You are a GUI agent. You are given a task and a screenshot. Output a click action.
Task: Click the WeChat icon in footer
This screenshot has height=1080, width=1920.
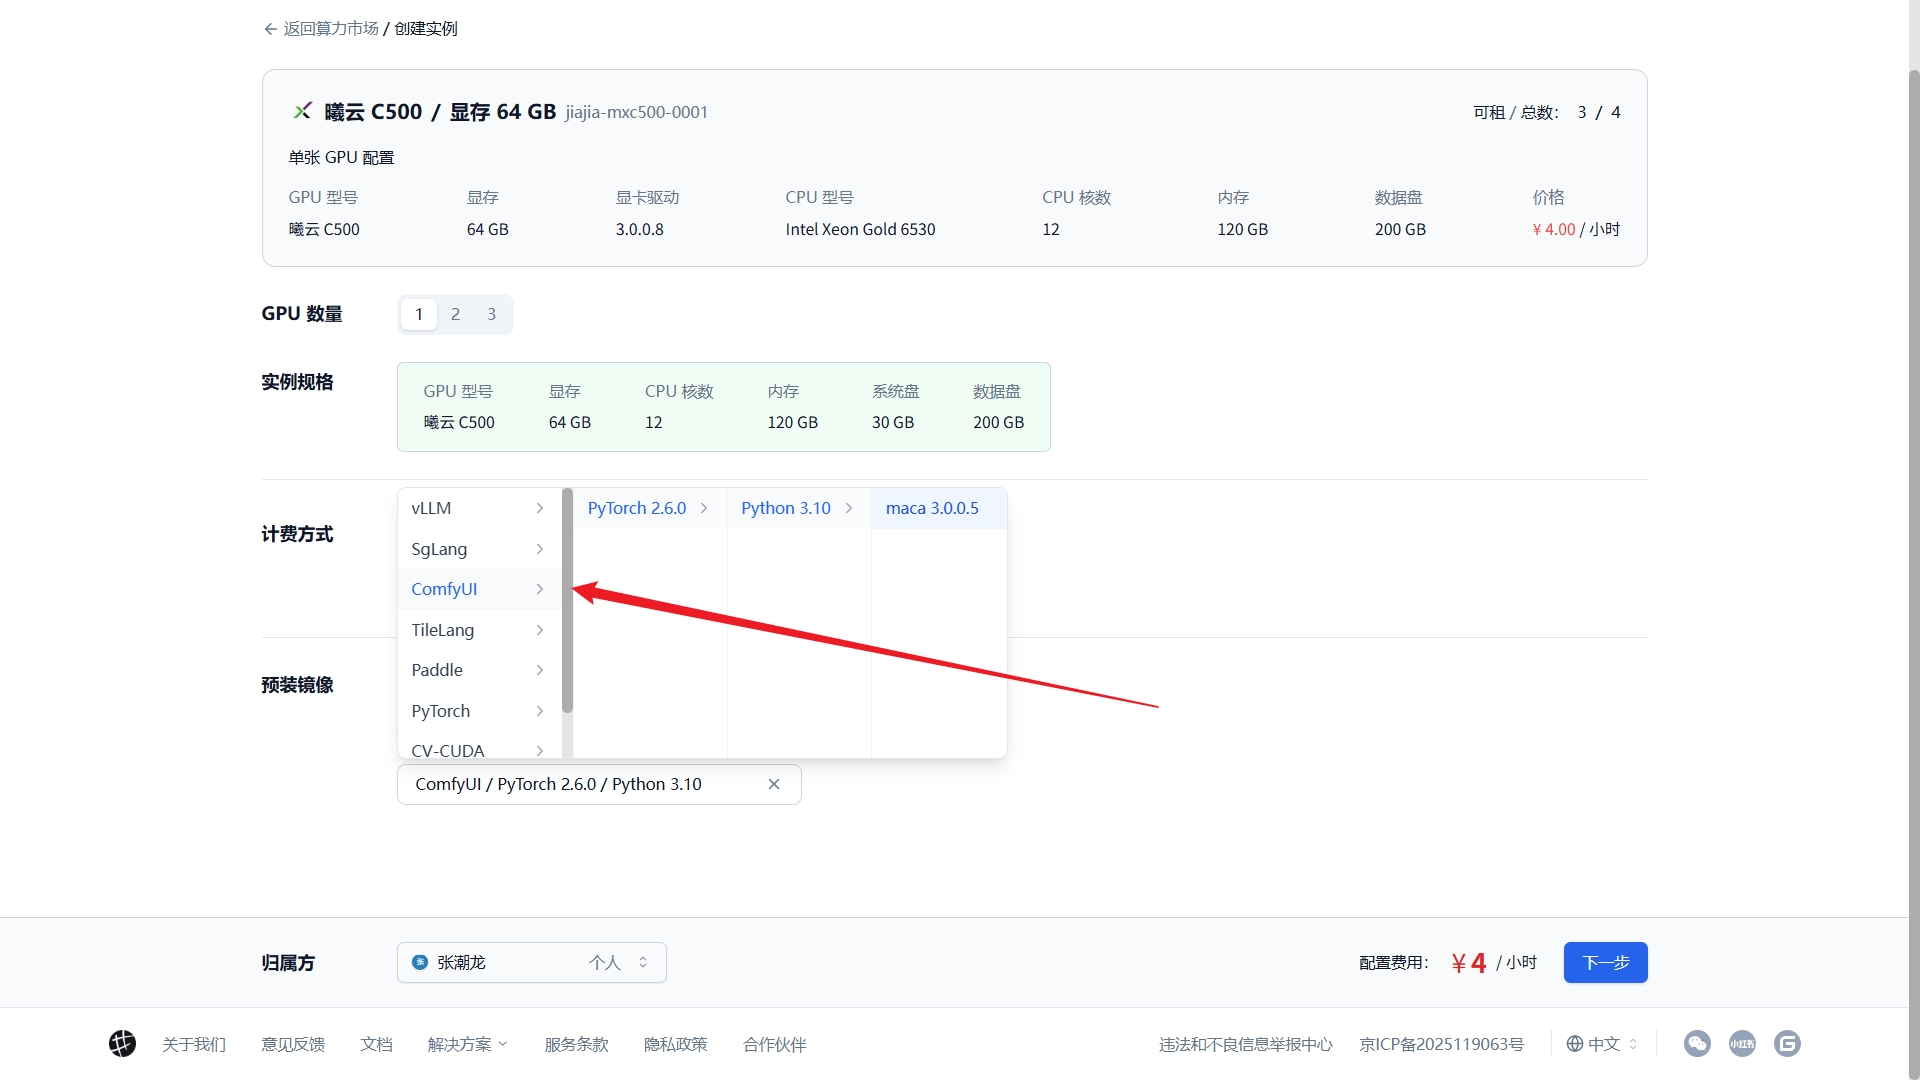1697,1044
